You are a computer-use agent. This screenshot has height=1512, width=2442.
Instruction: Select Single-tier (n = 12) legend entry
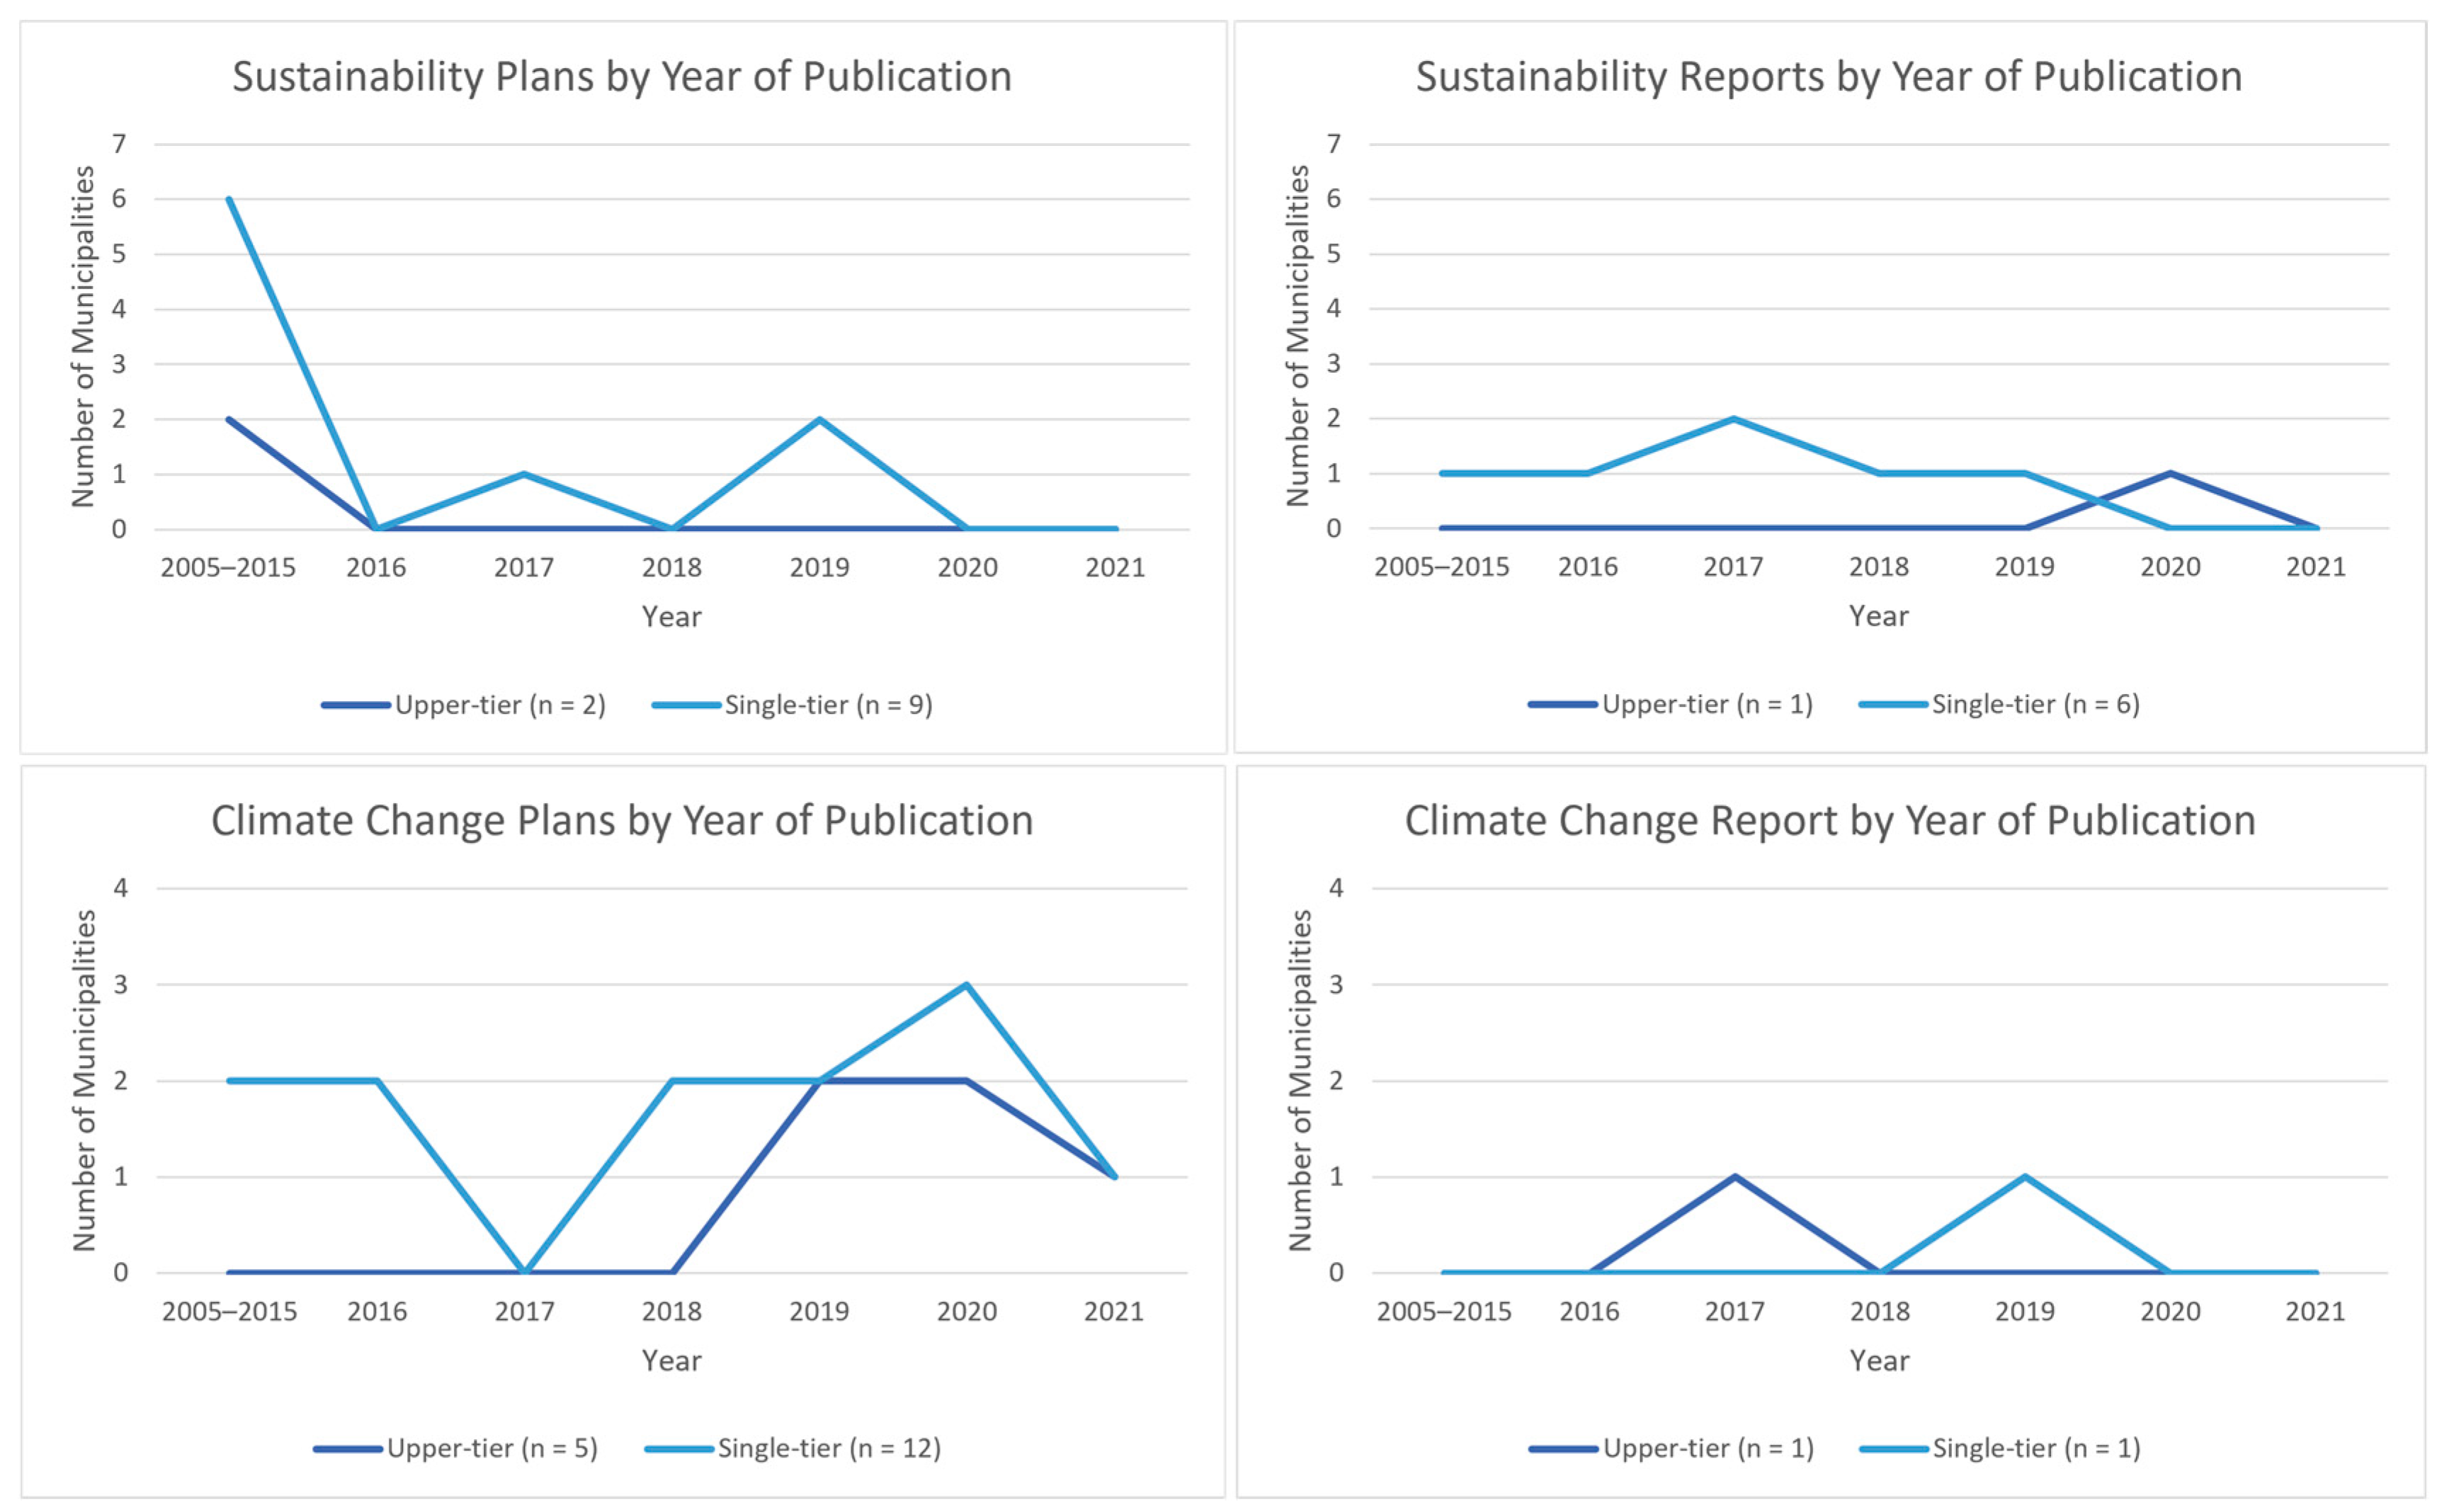point(829,1448)
